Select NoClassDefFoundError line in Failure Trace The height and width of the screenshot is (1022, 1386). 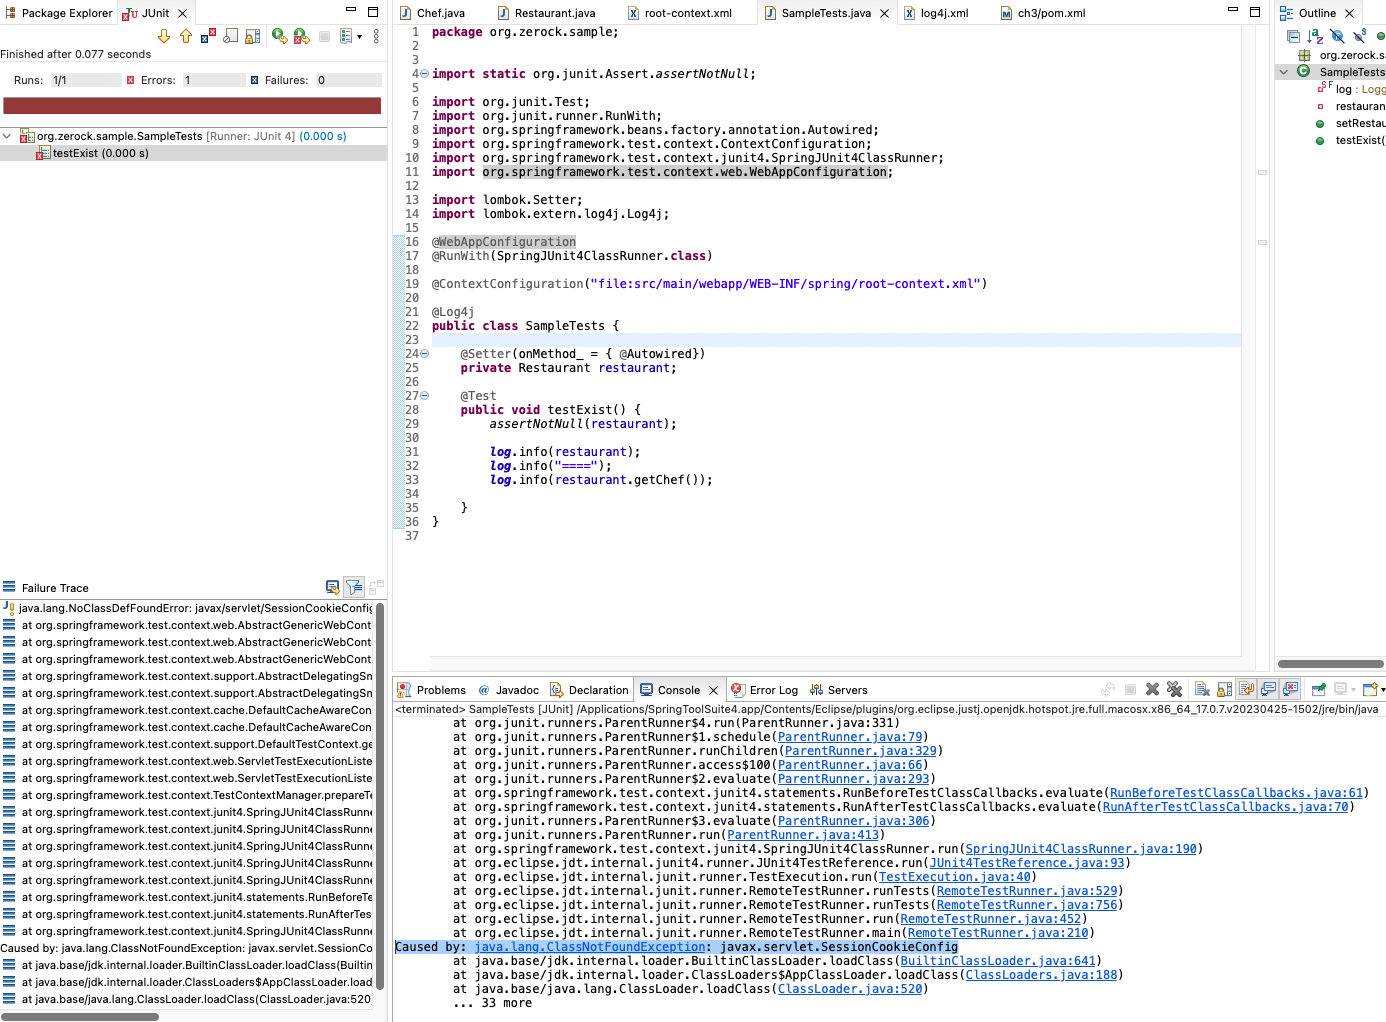click(188, 608)
